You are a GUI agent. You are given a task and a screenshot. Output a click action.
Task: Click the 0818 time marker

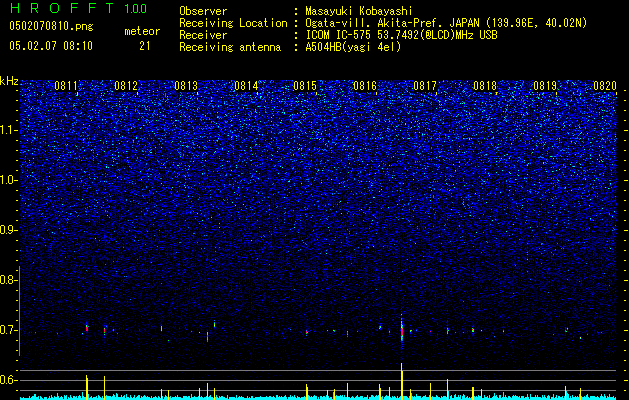[x=485, y=86]
